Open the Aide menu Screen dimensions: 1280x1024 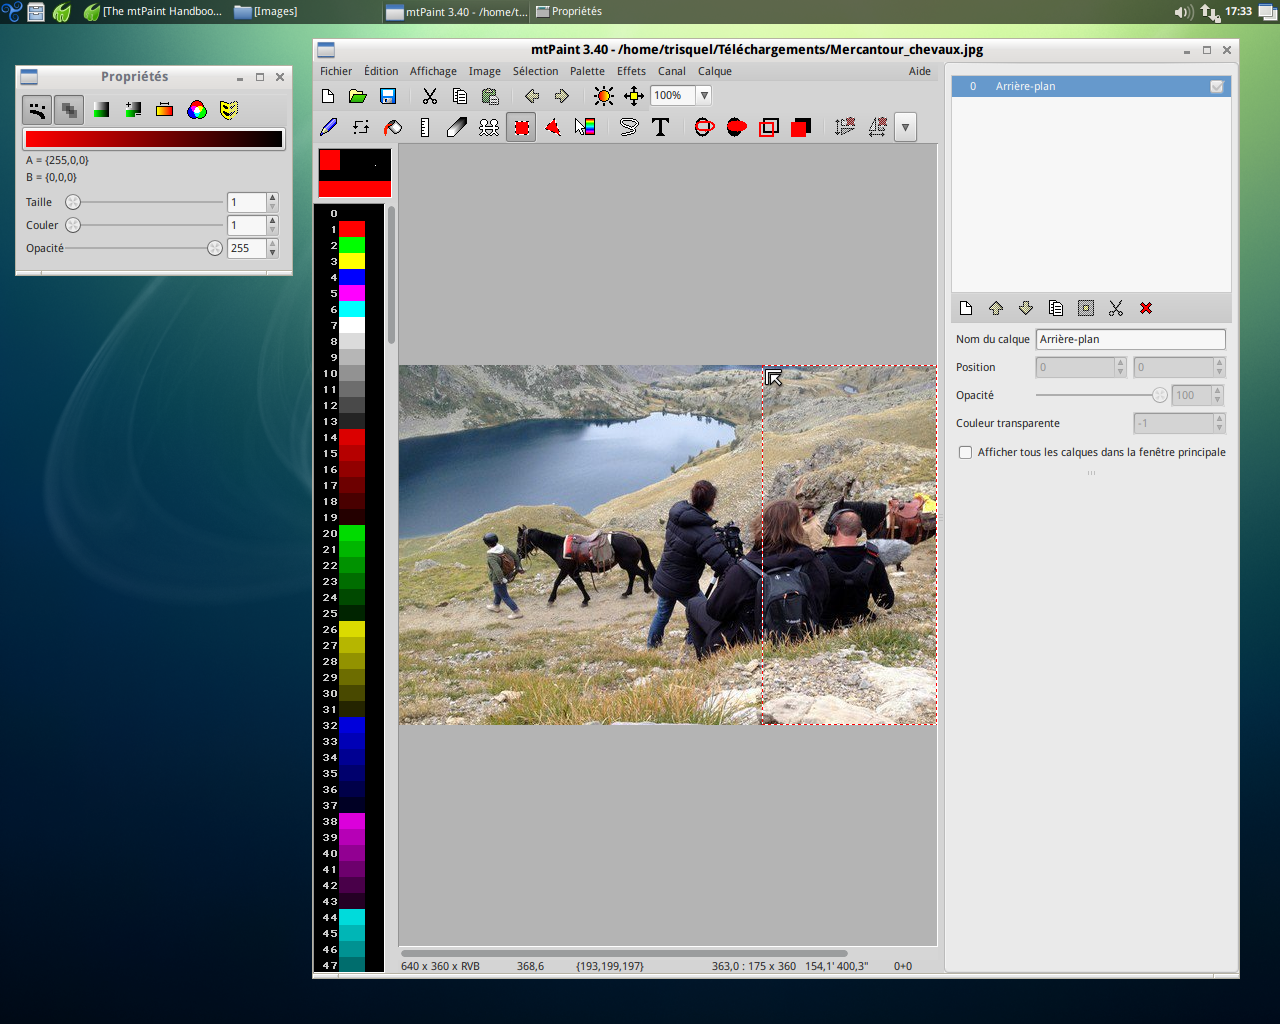[x=920, y=71]
